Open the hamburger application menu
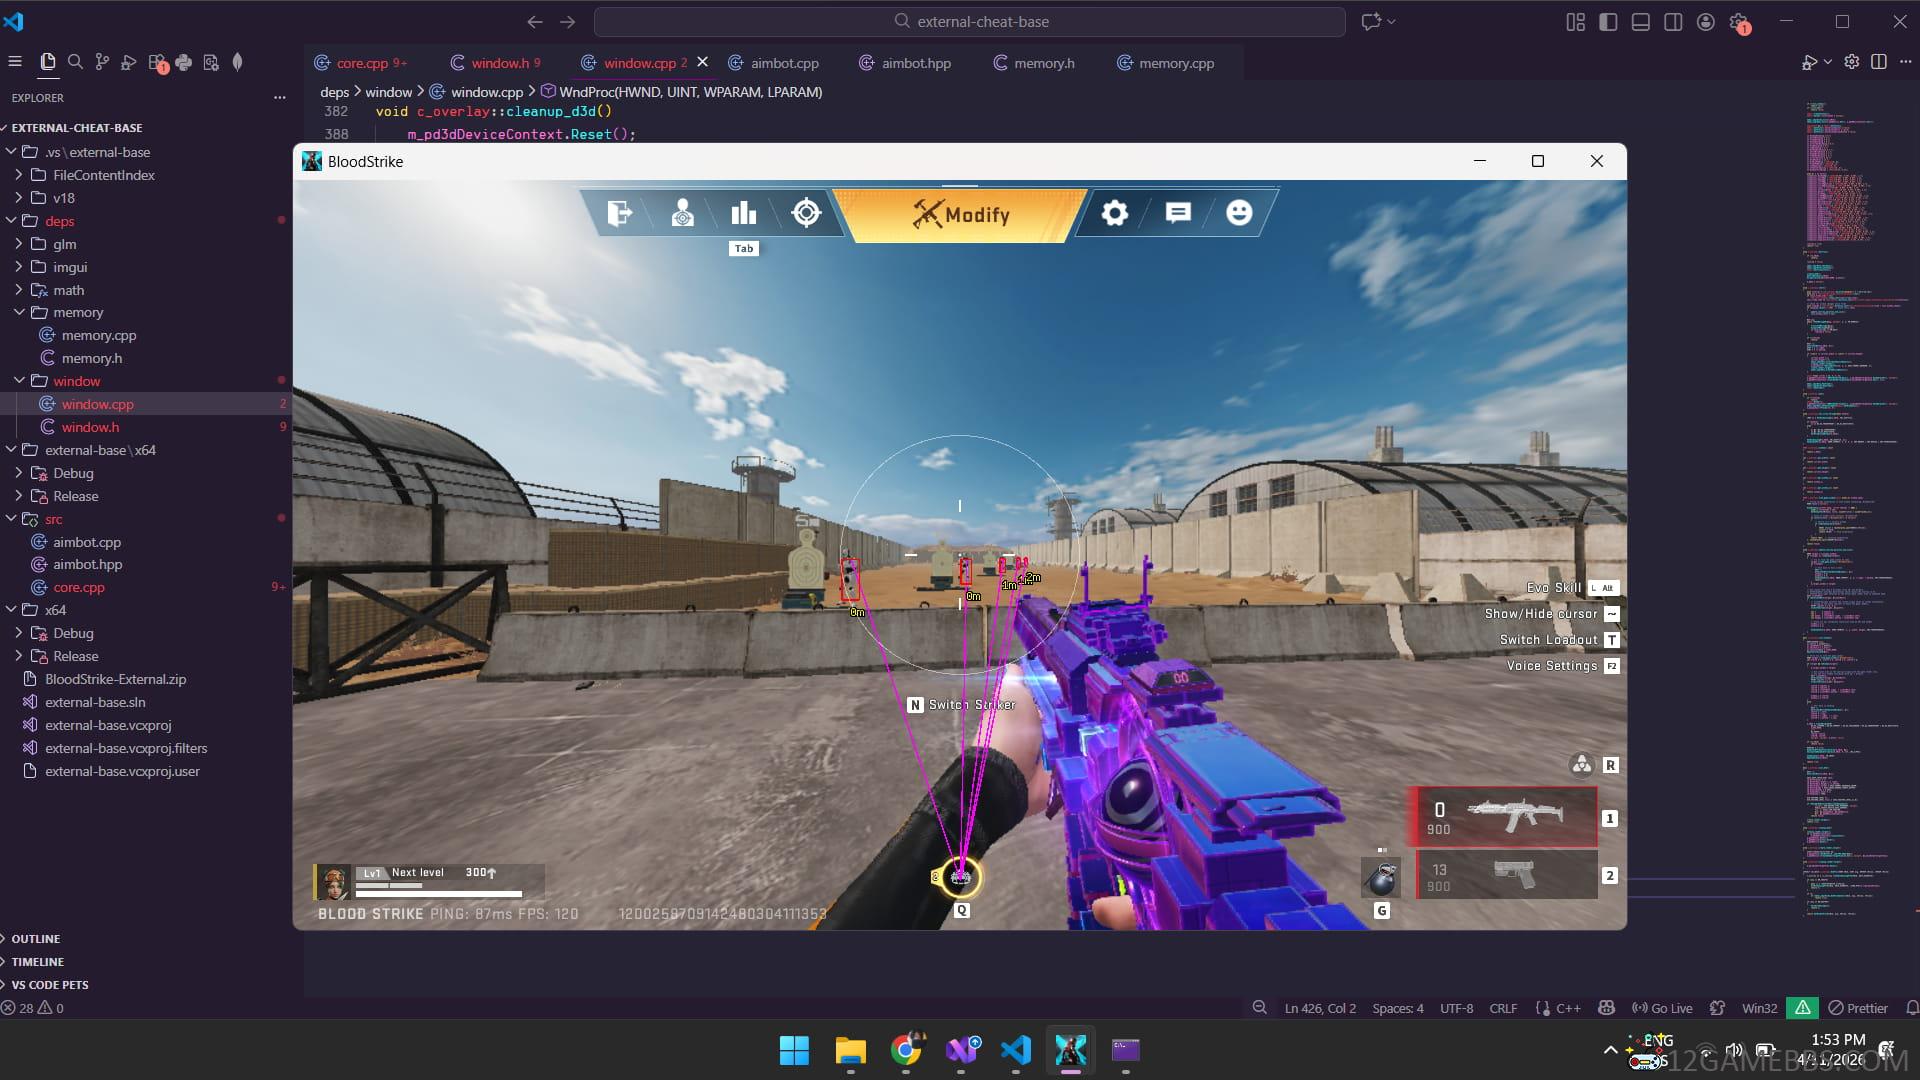This screenshot has width=1920, height=1080. (15, 62)
